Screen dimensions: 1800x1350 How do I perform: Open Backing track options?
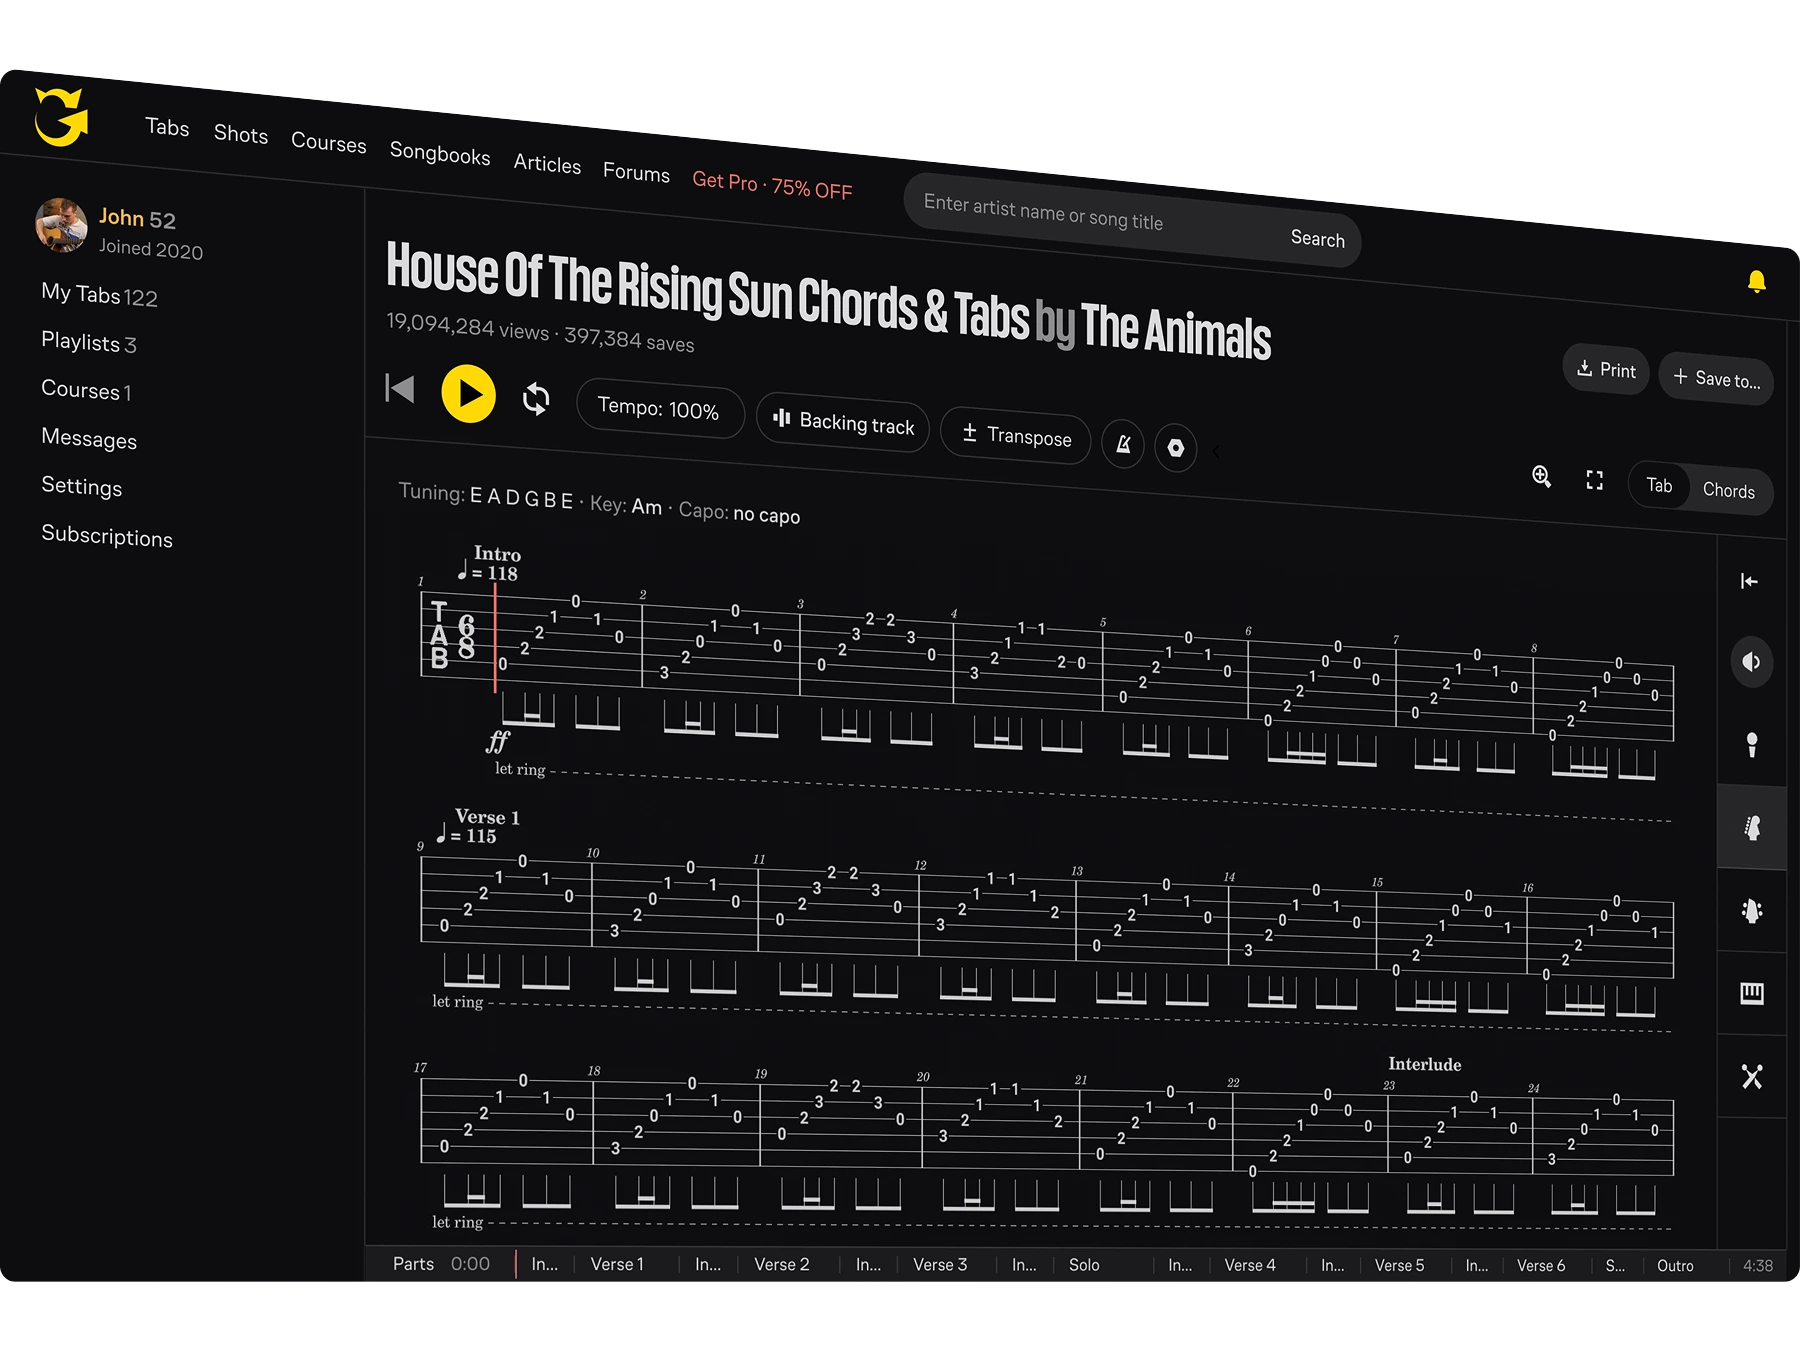pyautogui.click(x=844, y=422)
